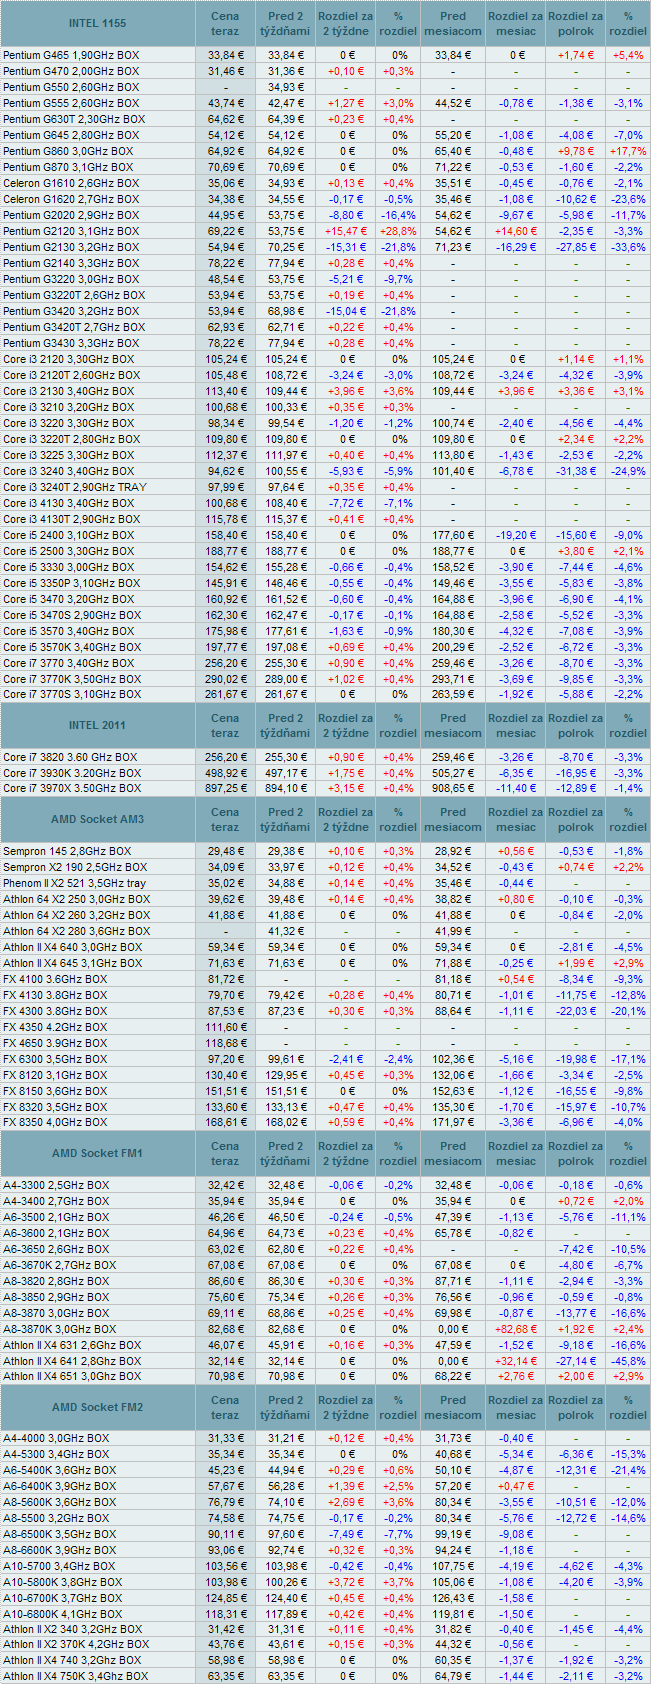Click Pred mesiacom header in AMD Socket FM2 section
Viewport: 651px width, 1684px height.
(453, 1407)
